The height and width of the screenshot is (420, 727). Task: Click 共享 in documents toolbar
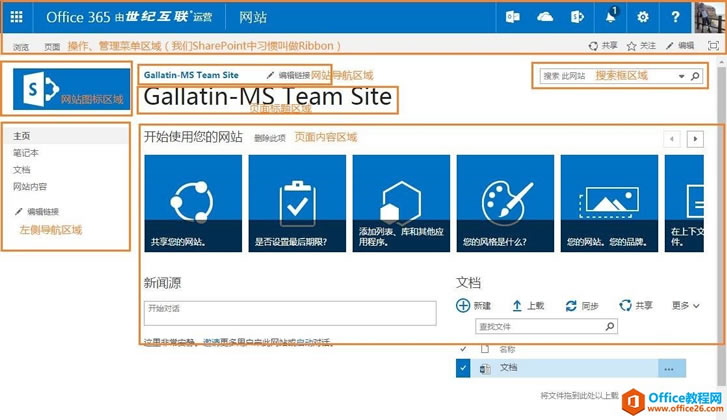636,305
